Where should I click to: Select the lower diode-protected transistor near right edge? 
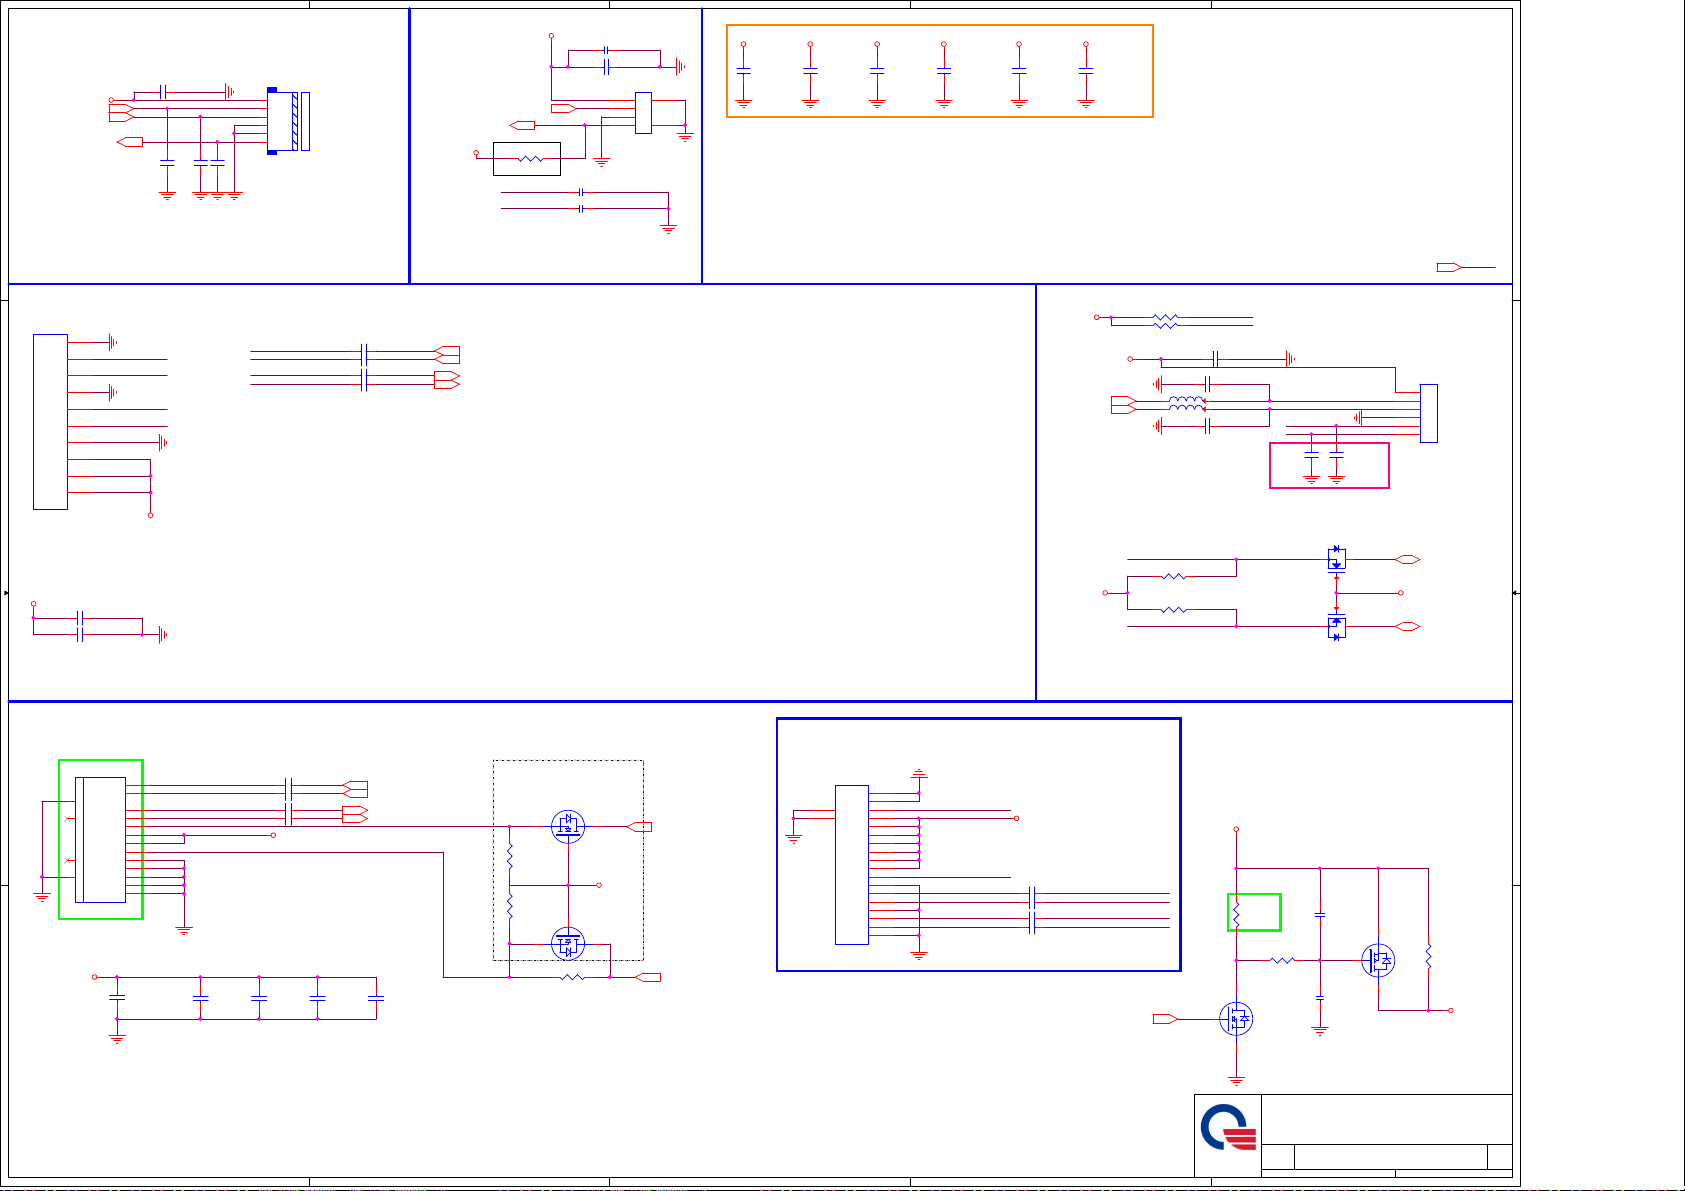tap(1337, 627)
